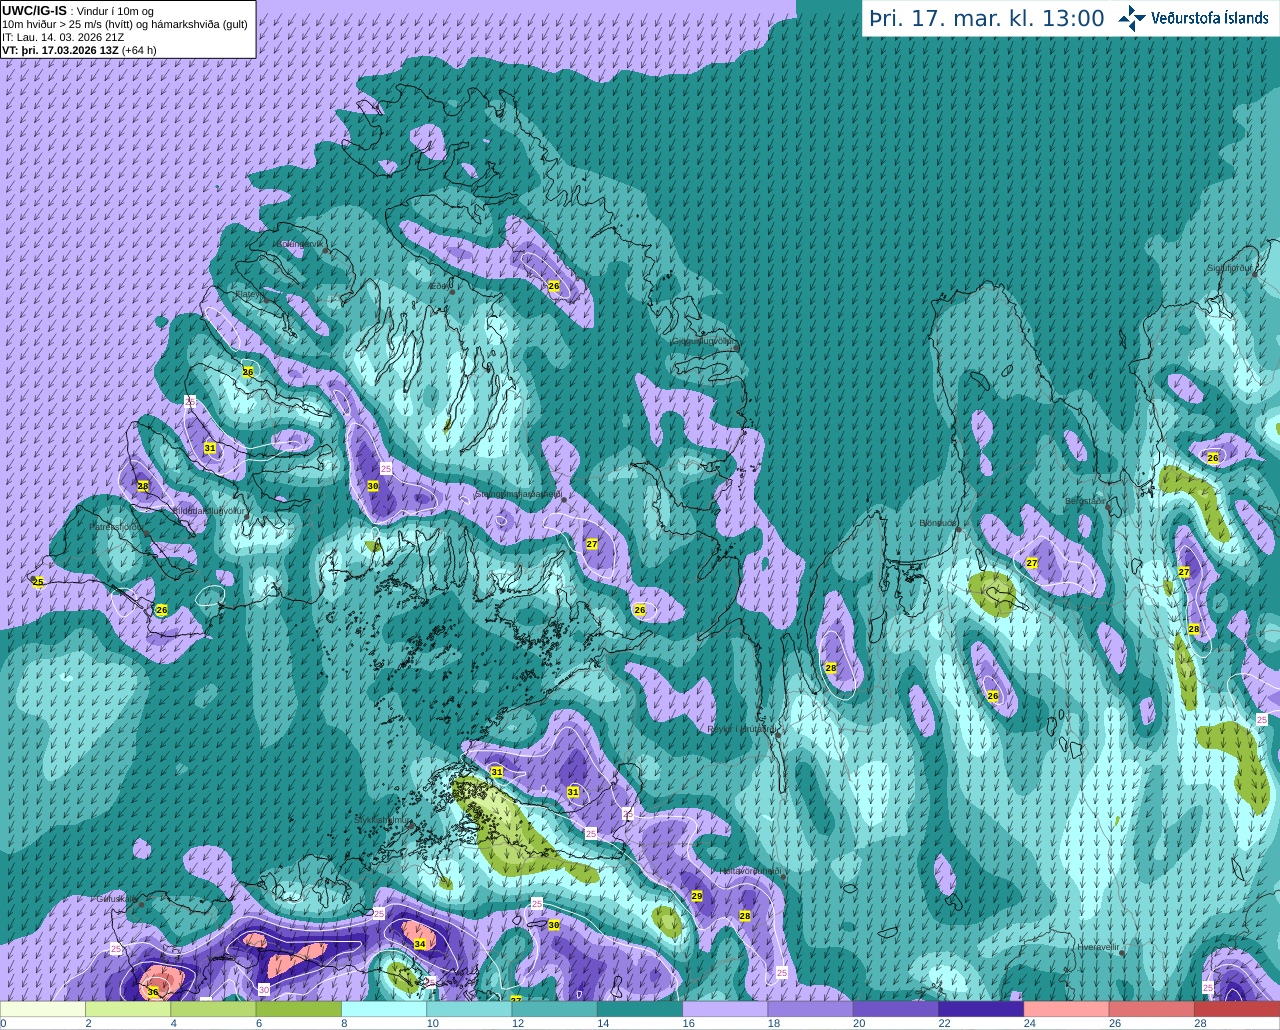Click the Bergstaðir station label
The height and width of the screenshot is (1030, 1280).
coord(1086,501)
